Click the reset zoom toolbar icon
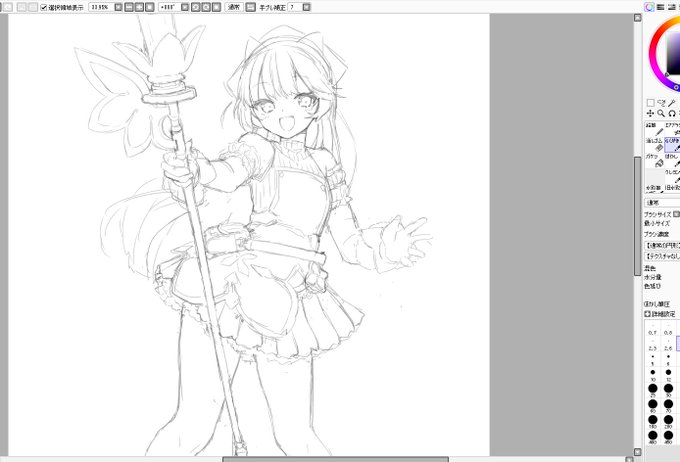Image resolution: width=680 pixels, height=462 pixels. (150, 7)
